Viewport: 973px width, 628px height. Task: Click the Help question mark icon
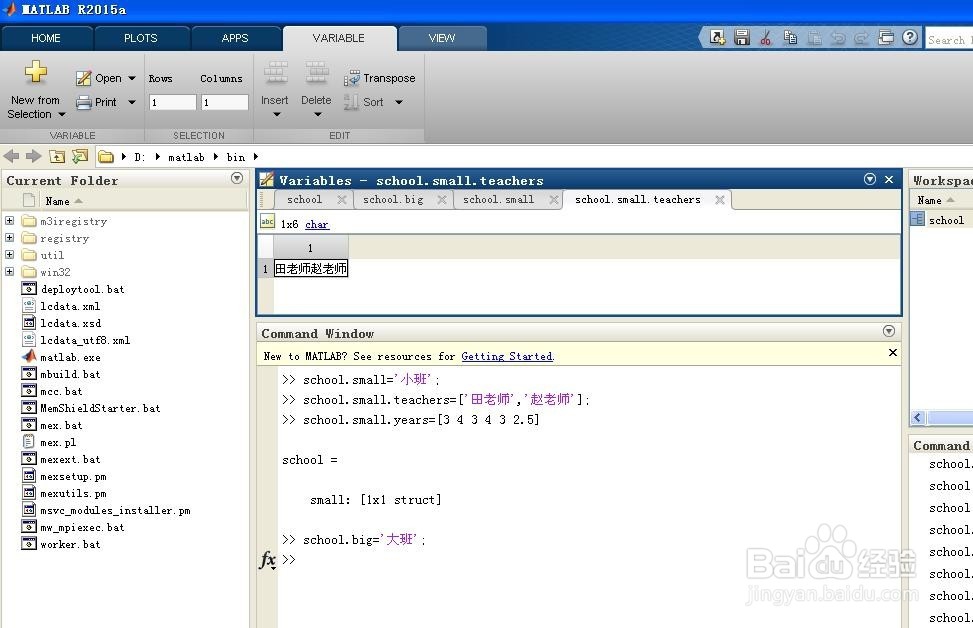pos(910,37)
